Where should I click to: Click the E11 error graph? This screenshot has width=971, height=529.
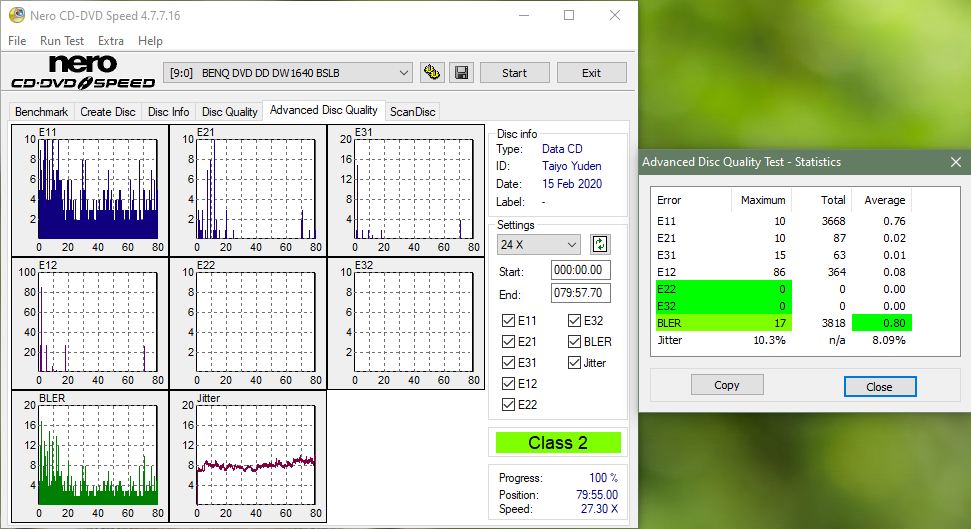pyautogui.click(x=90, y=191)
